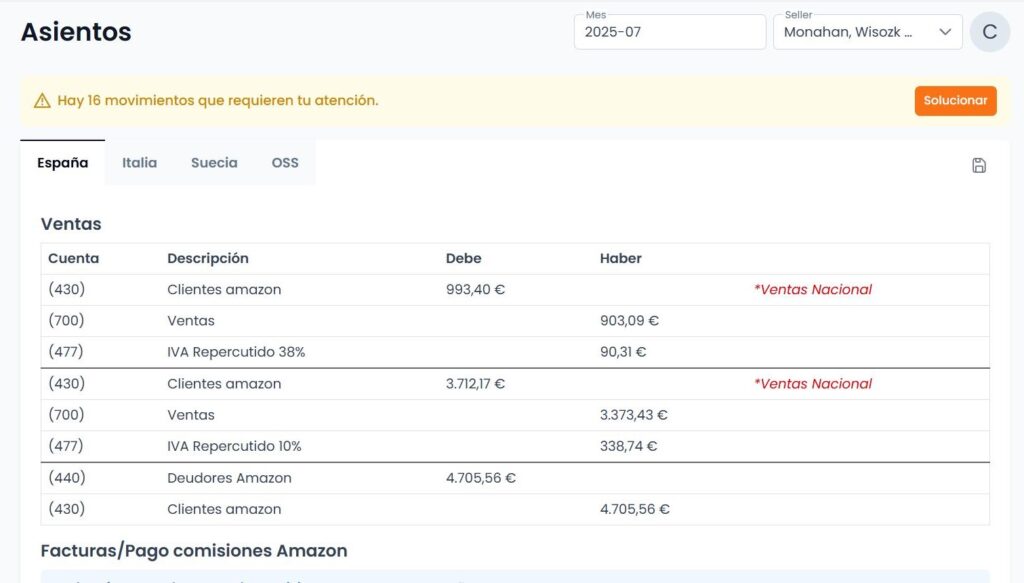This screenshot has width=1024, height=583.
Task: Click the save disk icon
Action: pos(978,165)
